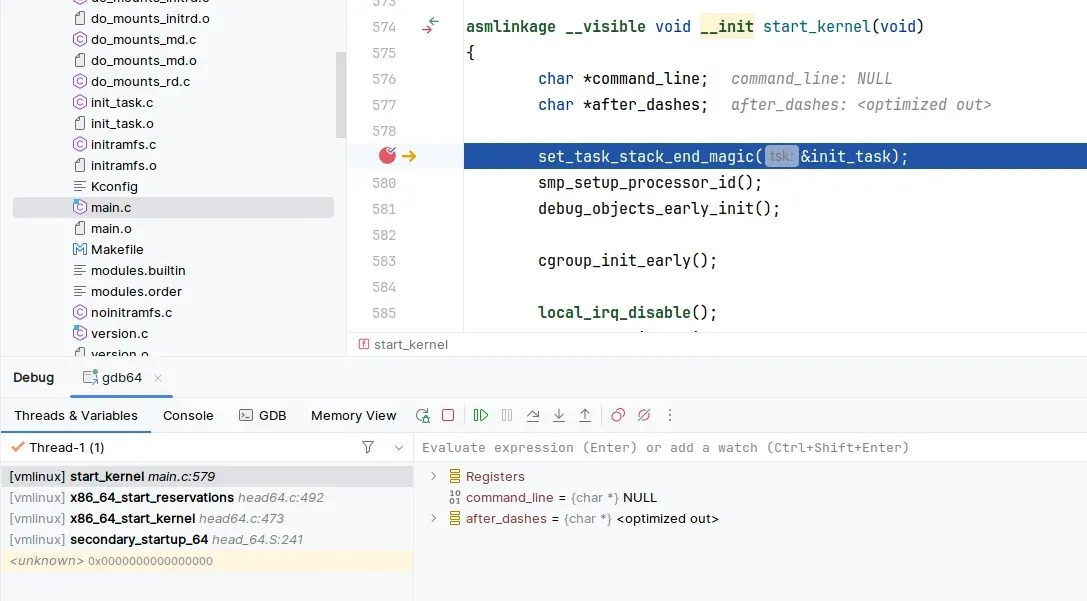
Task: Open Kconfig file in project tree
Action: pos(114,186)
